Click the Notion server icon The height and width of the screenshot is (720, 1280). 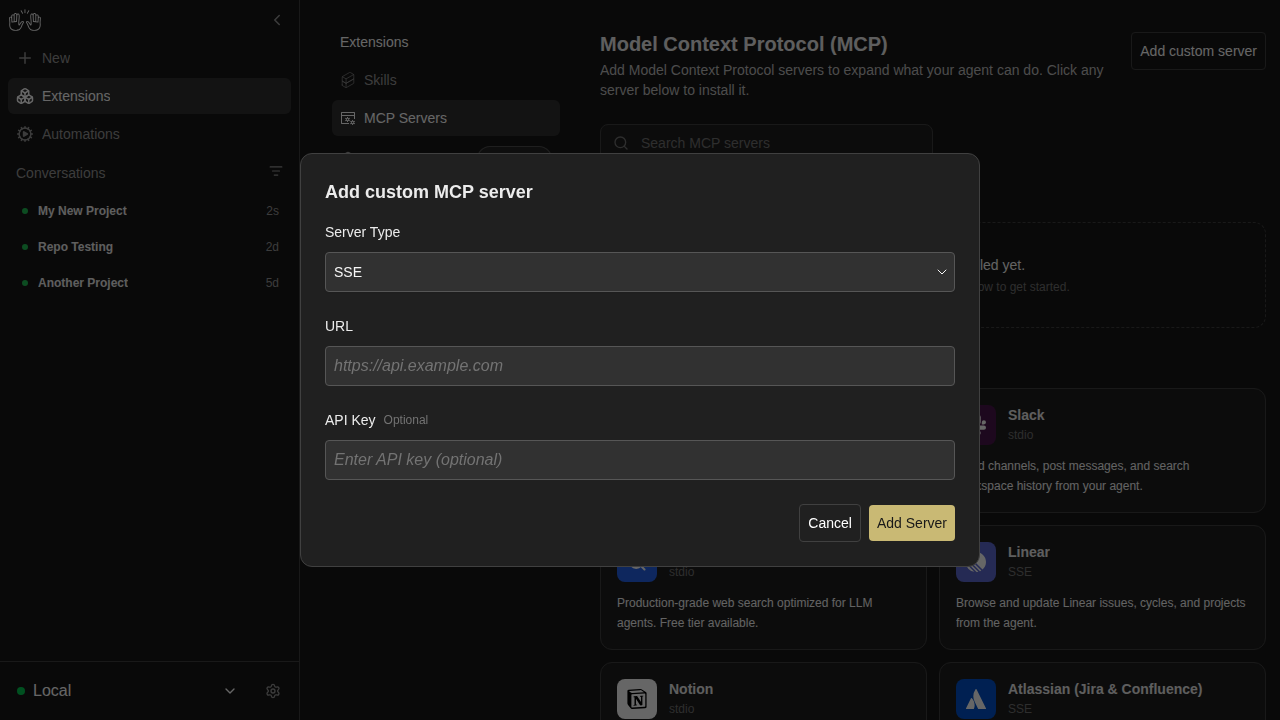pos(637,699)
